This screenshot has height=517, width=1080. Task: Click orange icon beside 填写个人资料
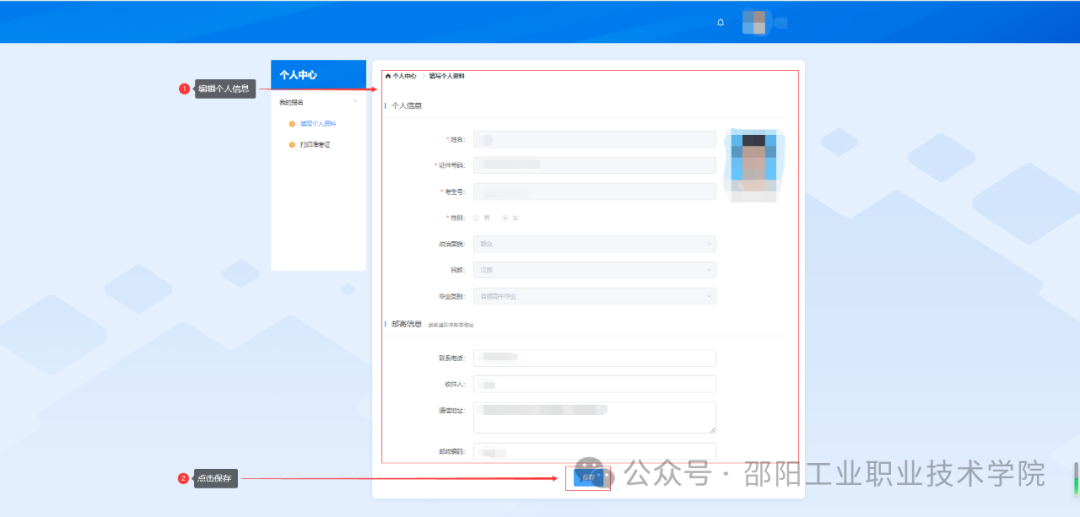click(292, 124)
